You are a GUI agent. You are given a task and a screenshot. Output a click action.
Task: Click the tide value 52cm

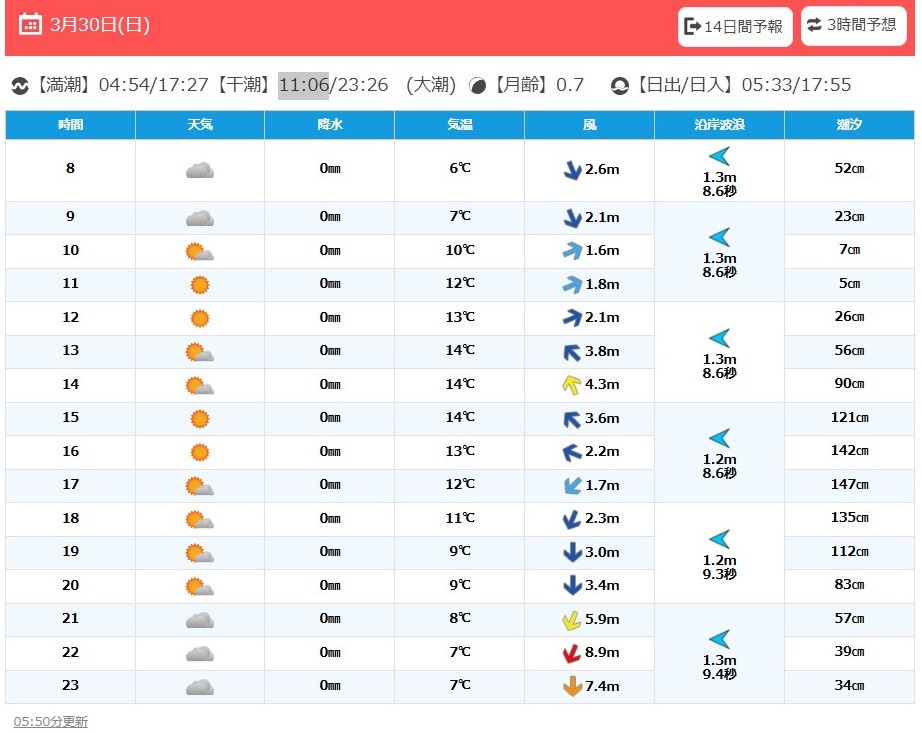tap(850, 169)
